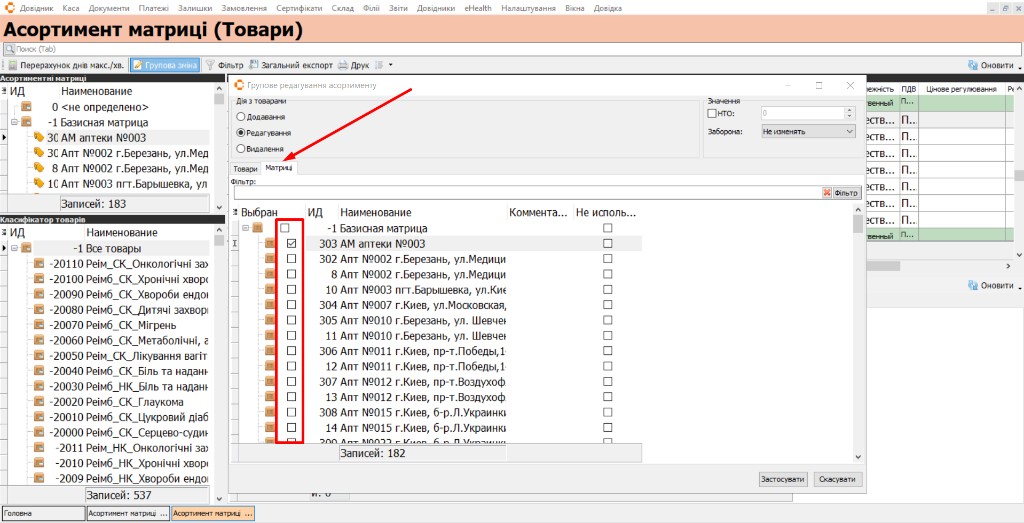Collapse the Базисная матрица node in dialog tree

point(246,229)
